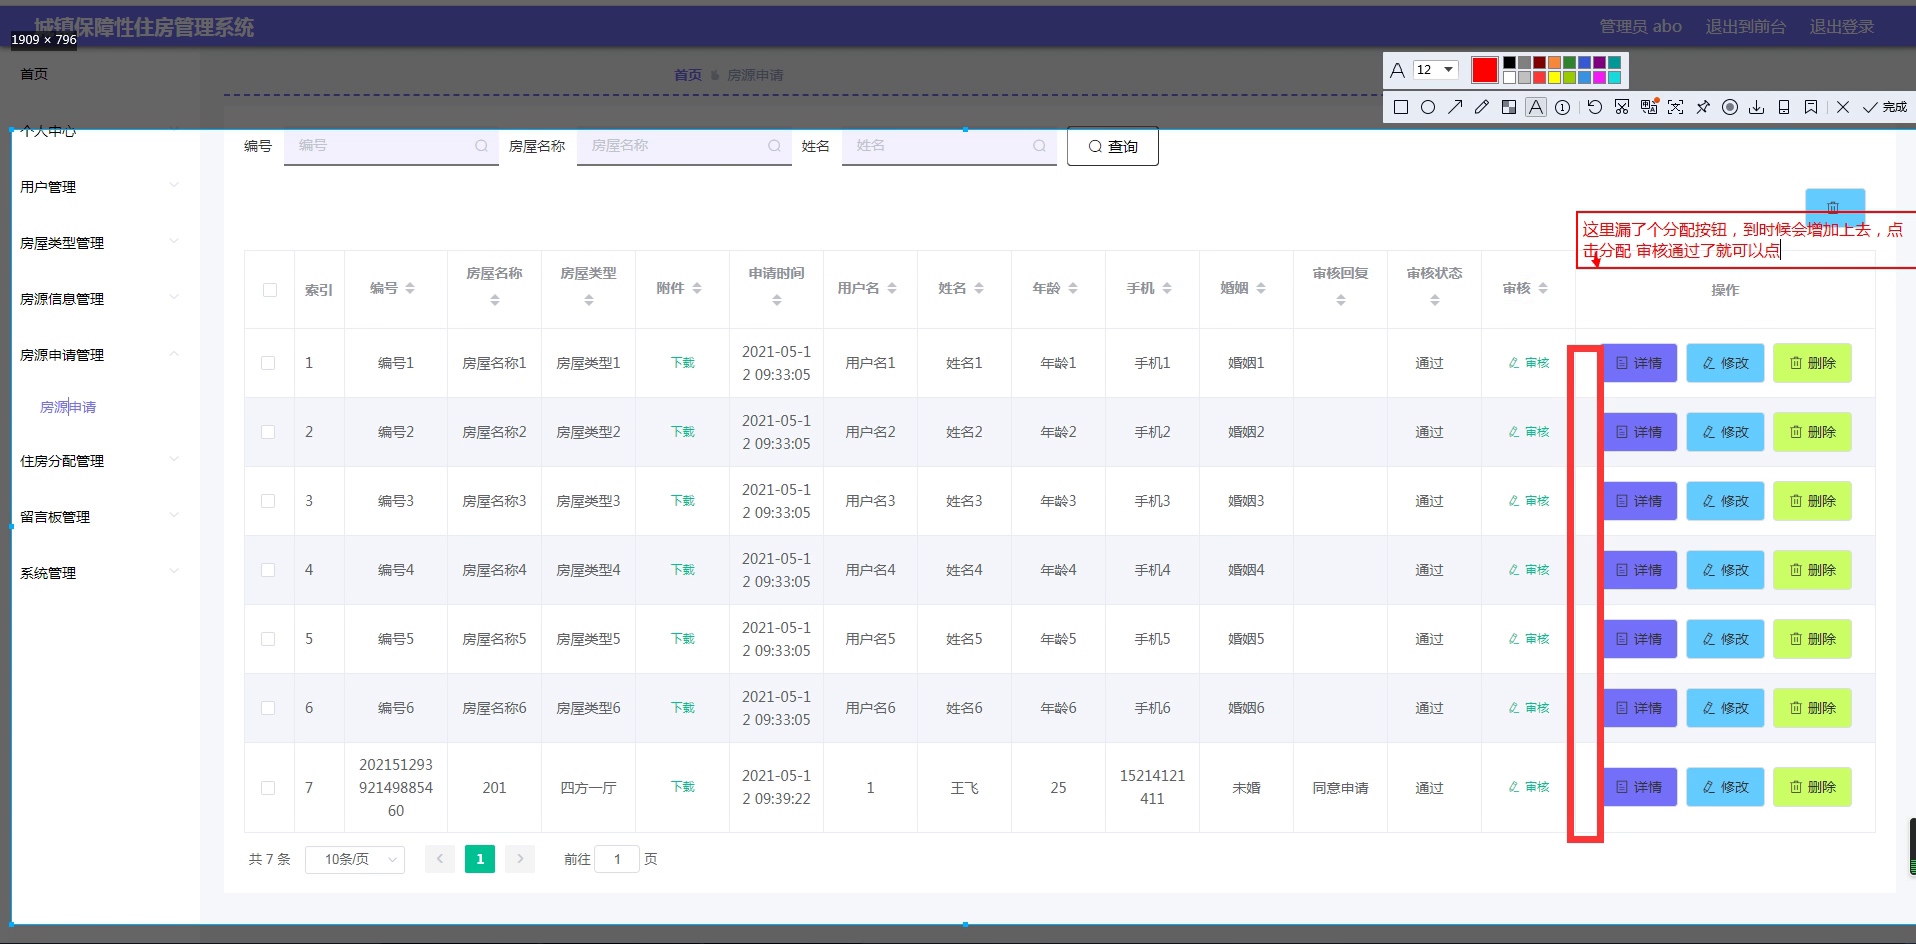The image size is (1916, 944).
Task: Check the row for 编号3
Action: tap(268, 501)
